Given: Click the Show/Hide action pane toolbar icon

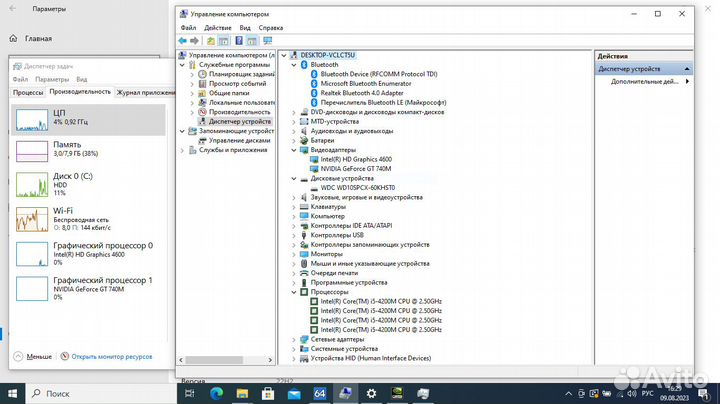Looking at the screenshot, I should [x=252, y=41].
